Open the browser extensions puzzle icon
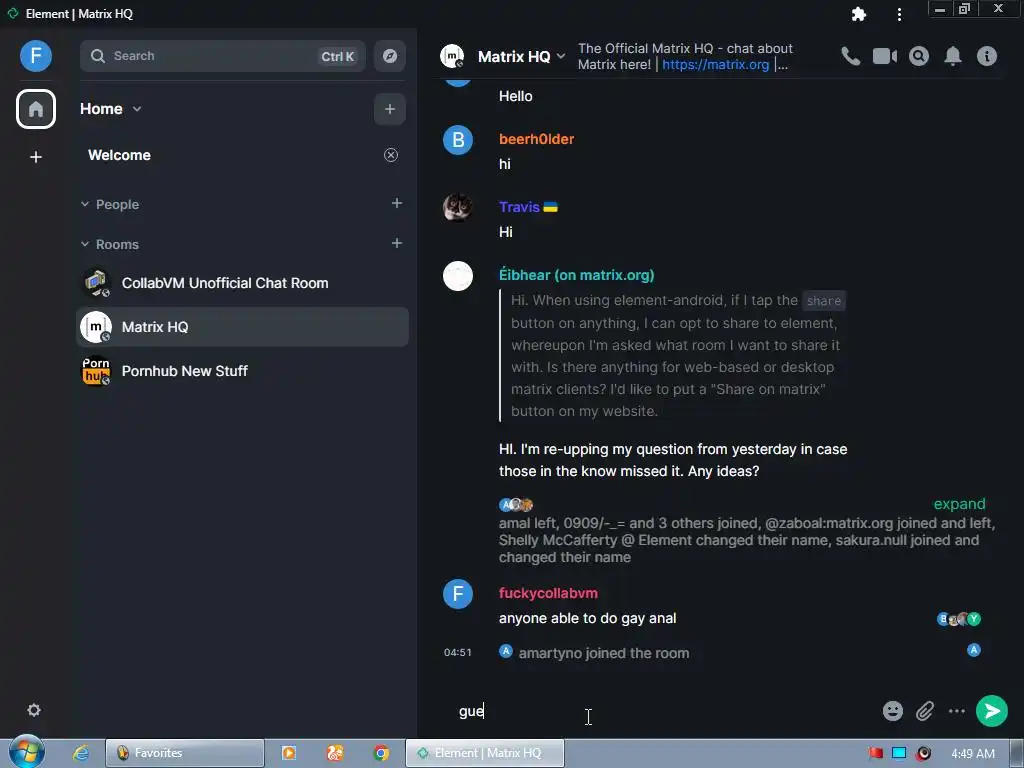 click(x=859, y=14)
